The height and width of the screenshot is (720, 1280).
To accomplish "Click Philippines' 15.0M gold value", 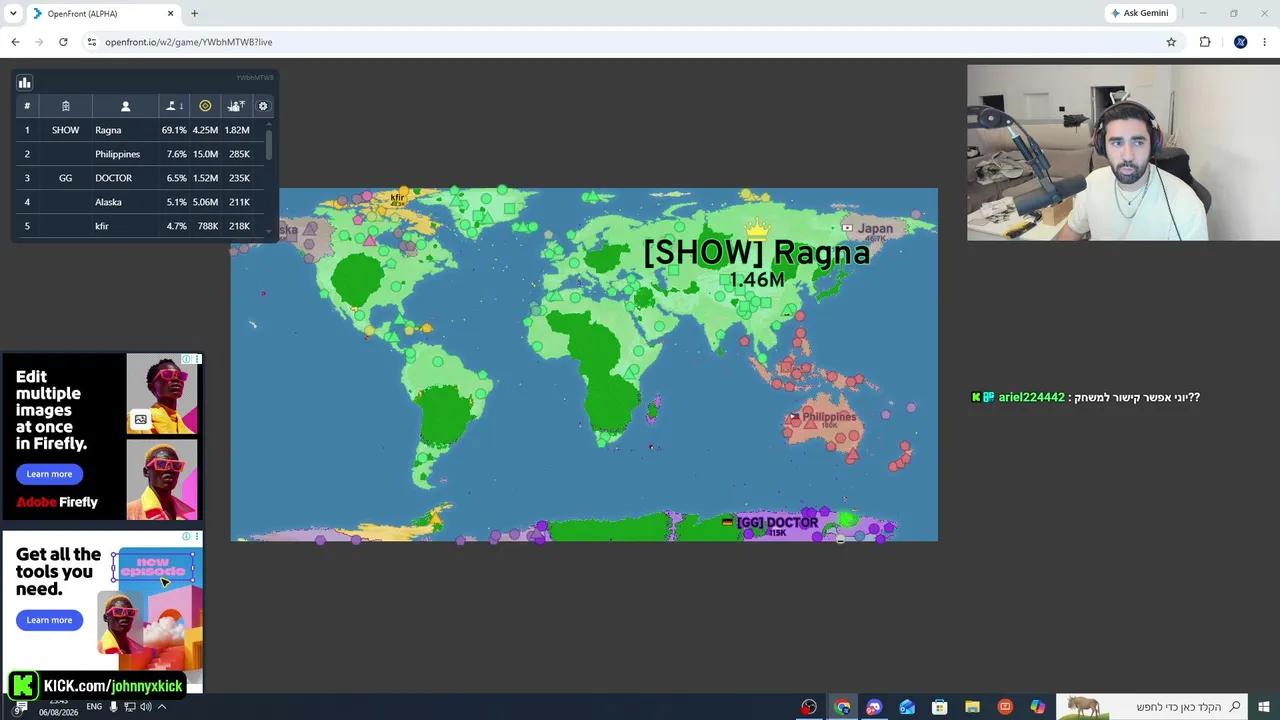I will pos(205,154).
